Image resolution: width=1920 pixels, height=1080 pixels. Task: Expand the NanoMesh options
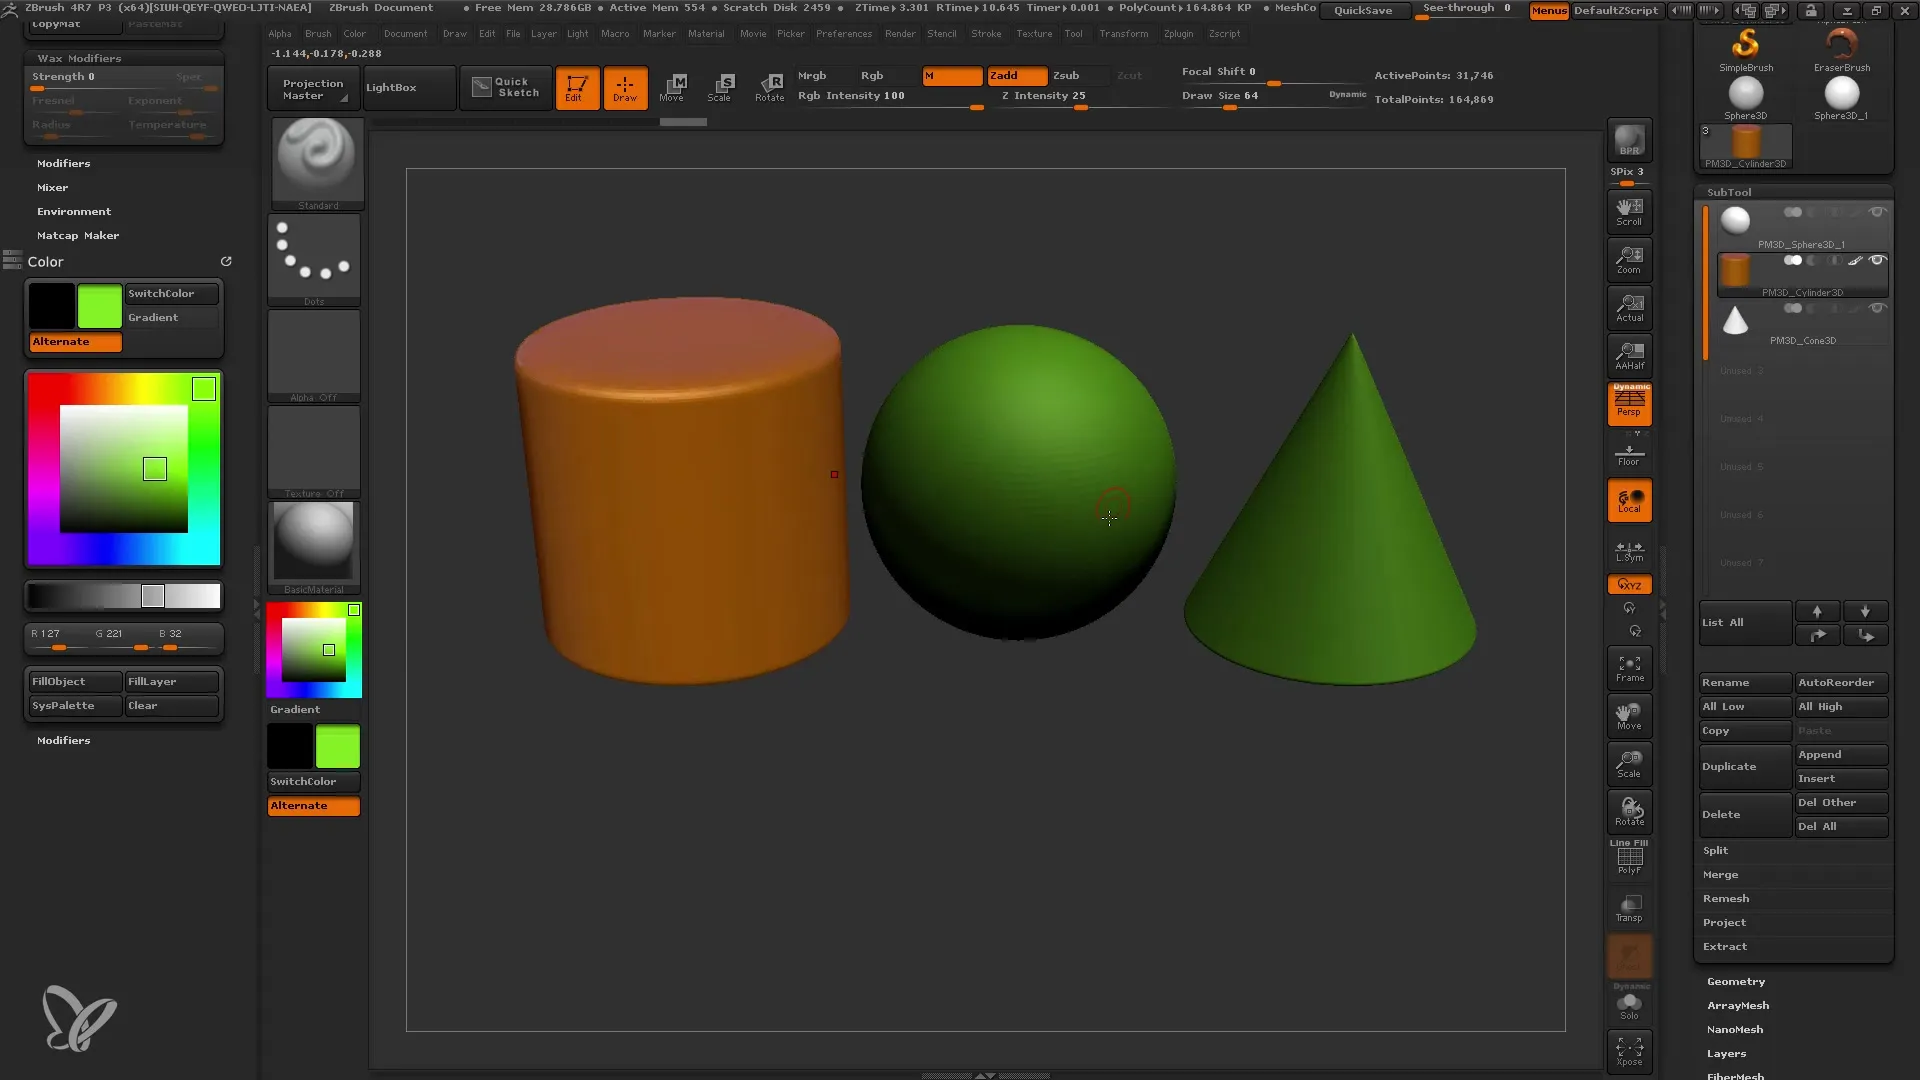point(1735,1029)
